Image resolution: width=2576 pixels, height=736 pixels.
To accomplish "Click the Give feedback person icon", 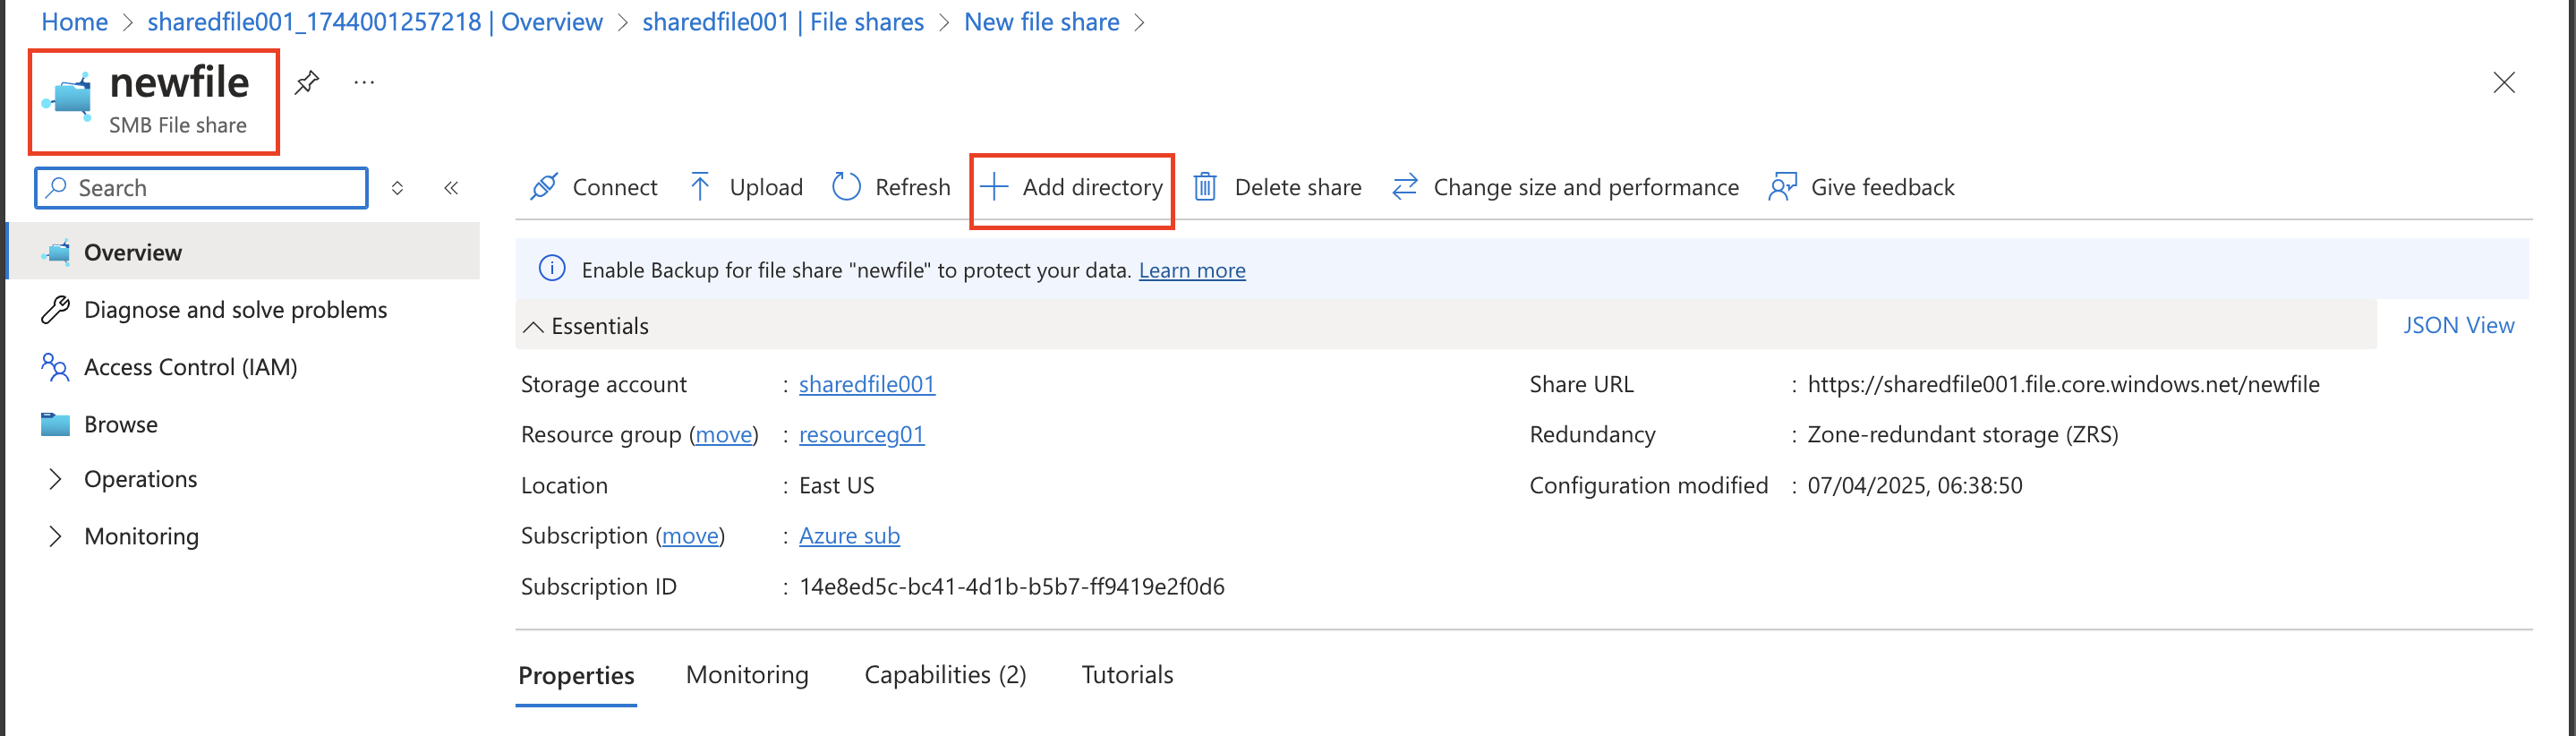I will [1782, 187].
